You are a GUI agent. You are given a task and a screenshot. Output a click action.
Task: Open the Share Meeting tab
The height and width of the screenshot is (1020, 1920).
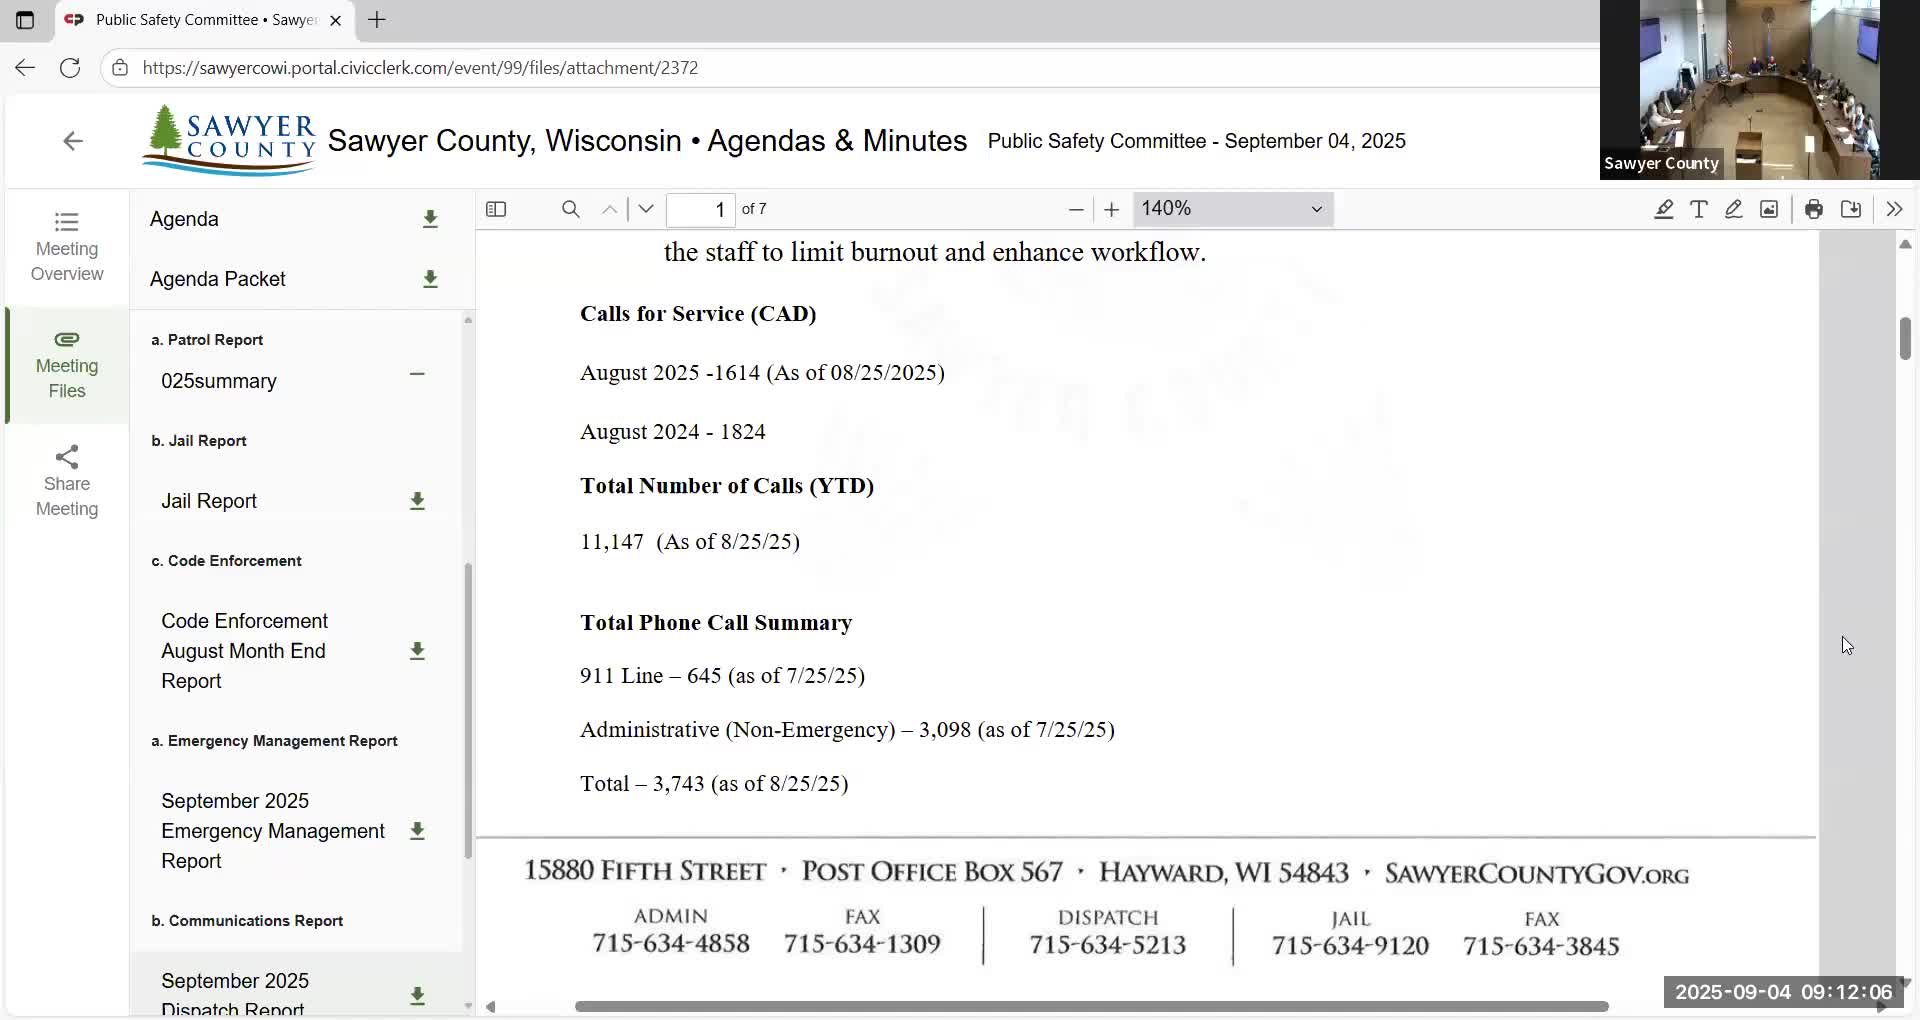[67, 482]
